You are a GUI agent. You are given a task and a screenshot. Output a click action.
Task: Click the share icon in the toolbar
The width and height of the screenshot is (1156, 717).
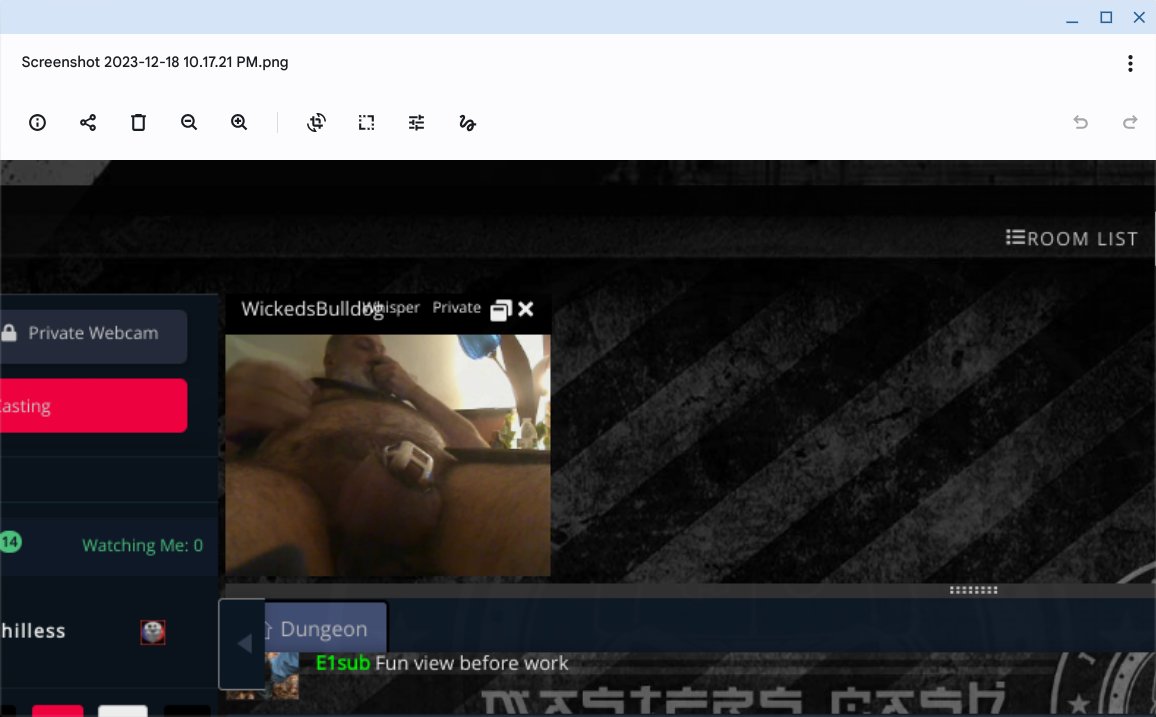[x=88, y=122]
